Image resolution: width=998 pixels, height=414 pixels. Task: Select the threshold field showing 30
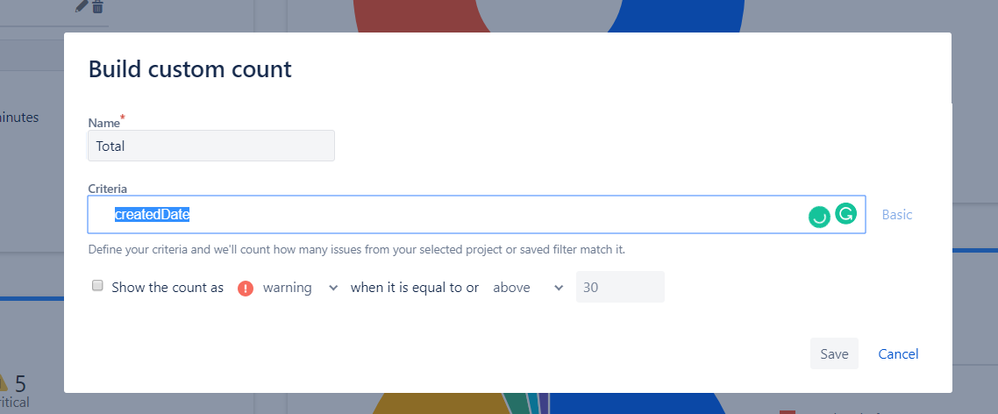tap(620, 287)
